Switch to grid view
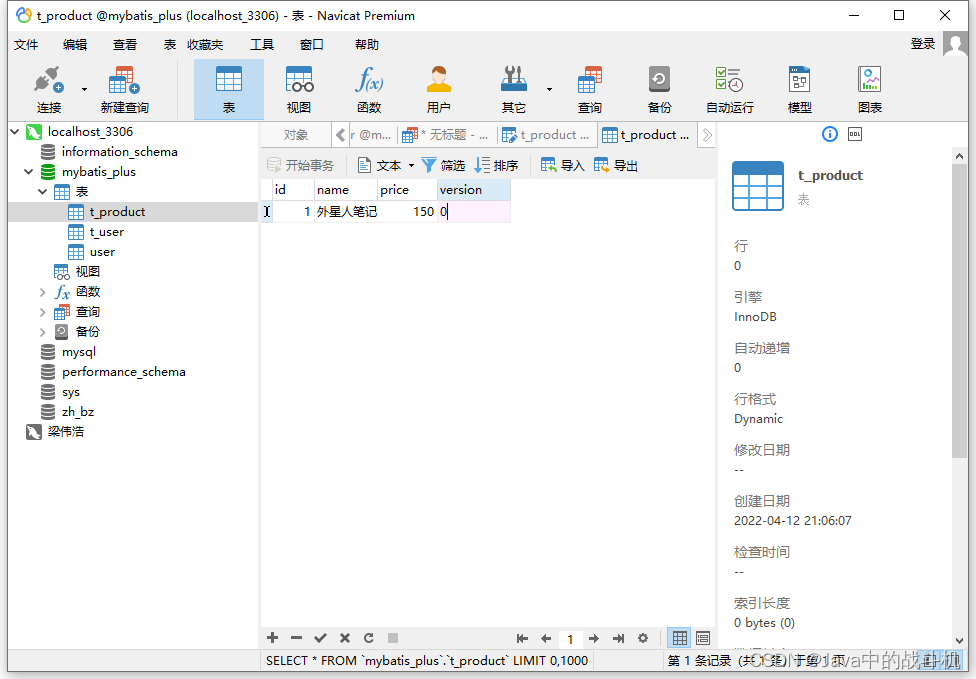The width and height of the screenshot is (976, 679). coord(680,638)
